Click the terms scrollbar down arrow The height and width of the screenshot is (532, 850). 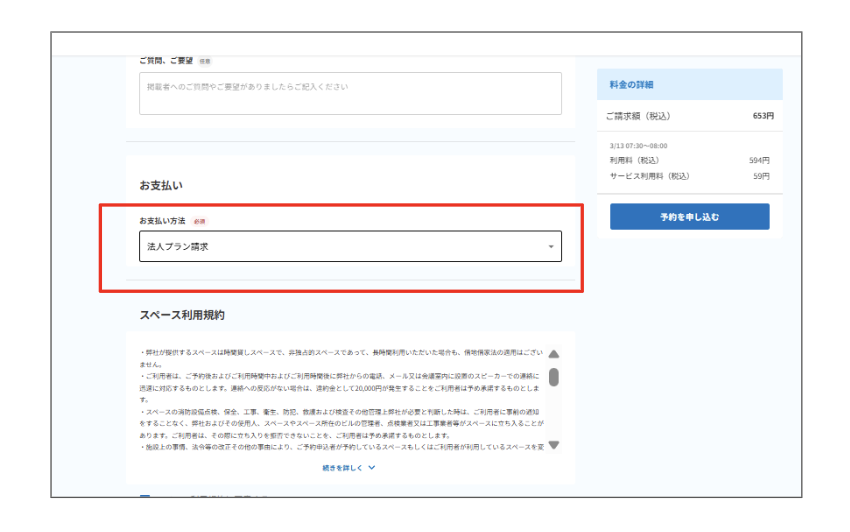pos(553,445)
